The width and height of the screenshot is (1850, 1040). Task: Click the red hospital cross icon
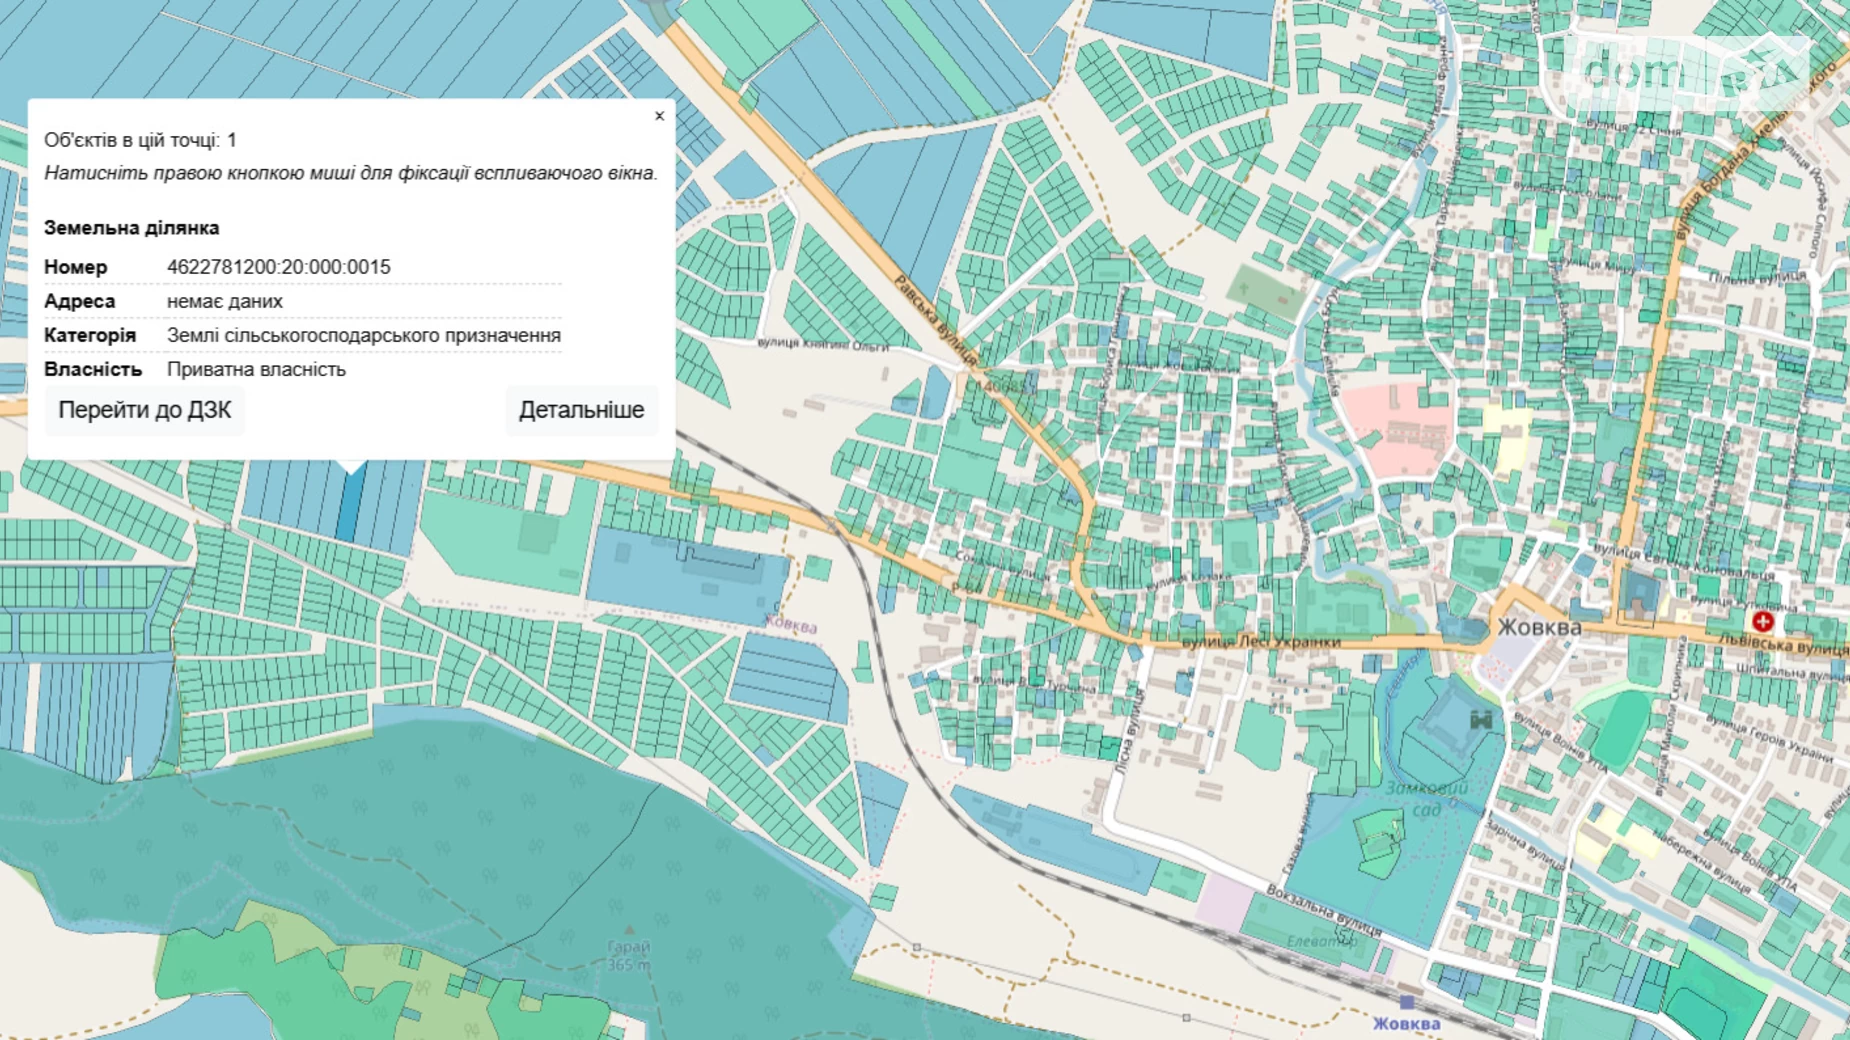coord(1763,621)
